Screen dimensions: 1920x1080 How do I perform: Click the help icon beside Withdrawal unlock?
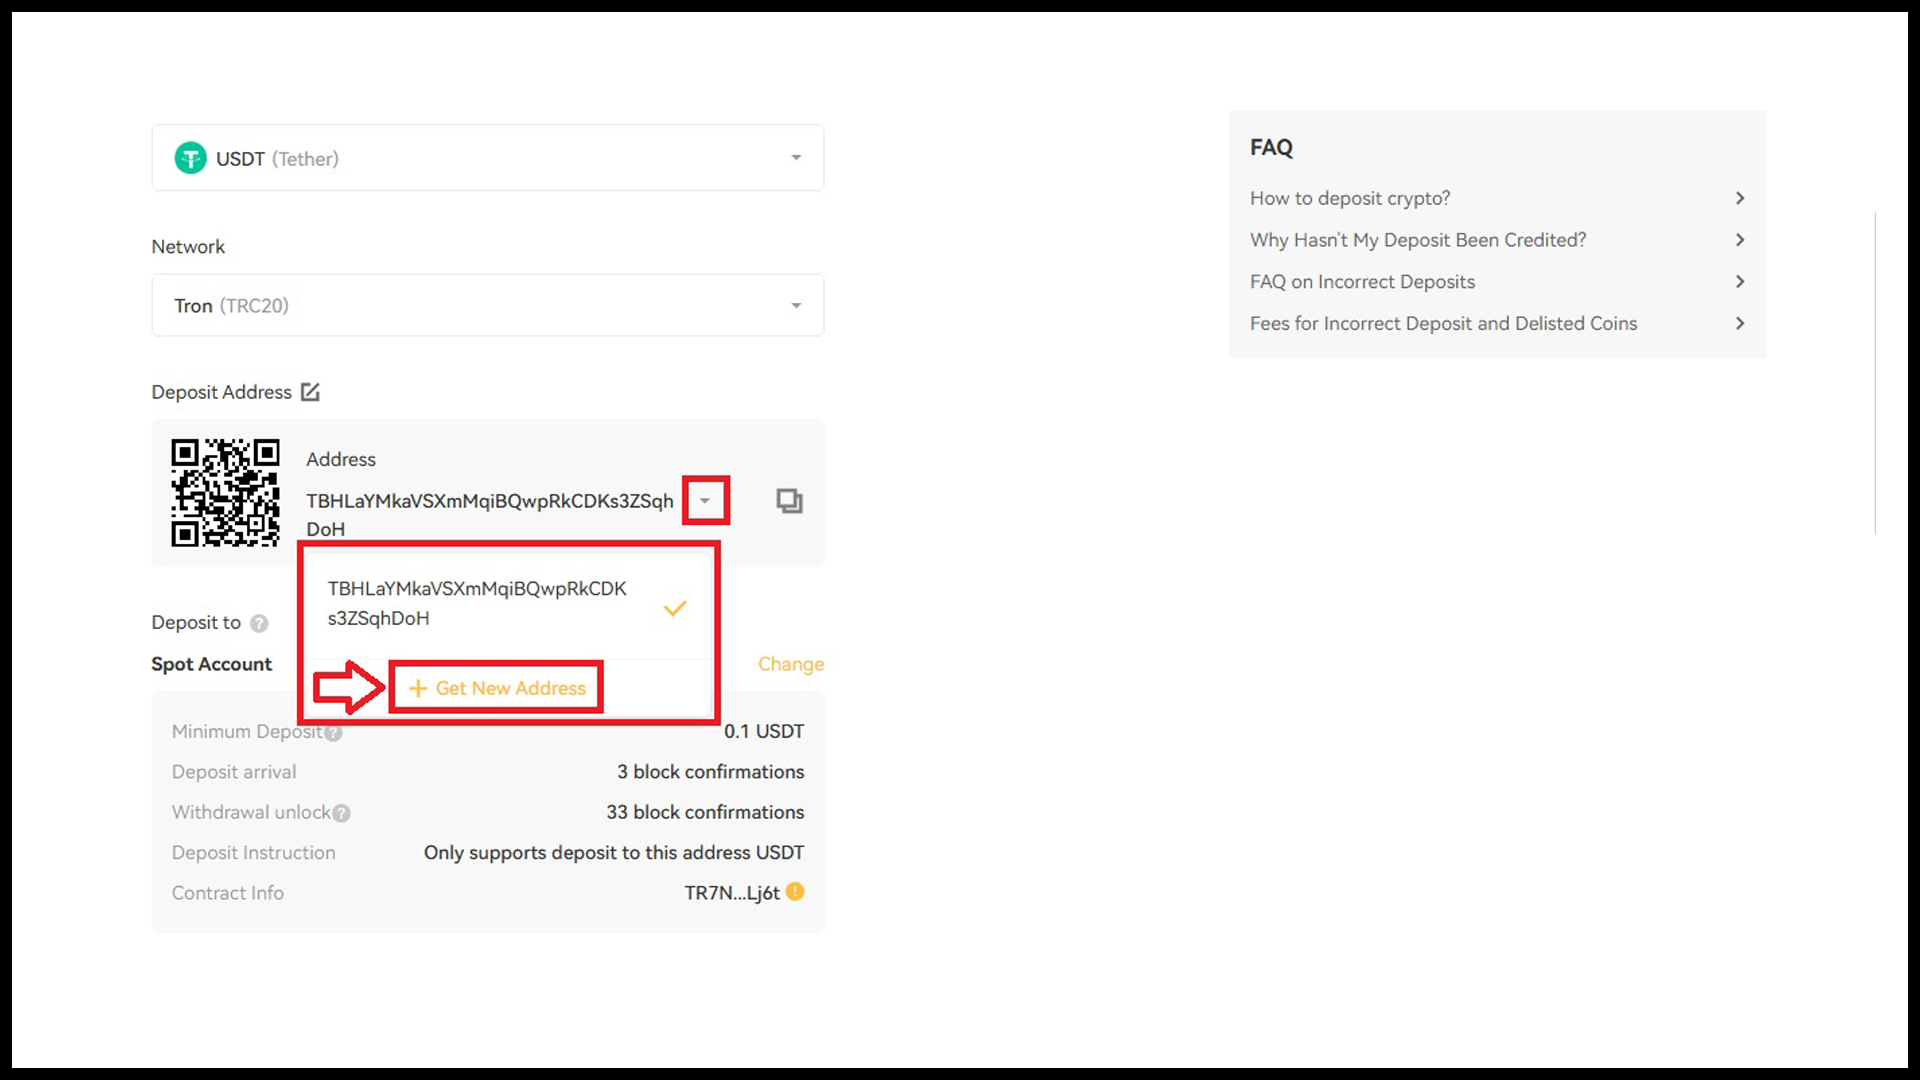pos(341,813)
